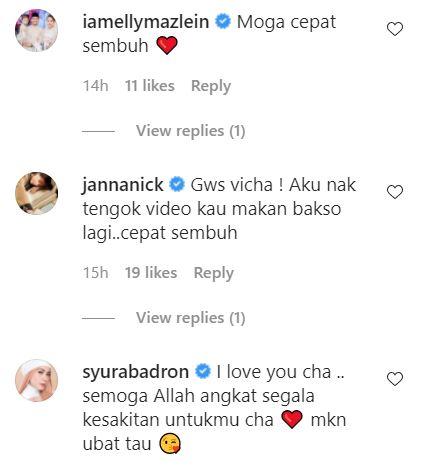Click the 14h comment timestamp
The width and height of the screenshot is (424, 467).
click(x=95, y=86)
